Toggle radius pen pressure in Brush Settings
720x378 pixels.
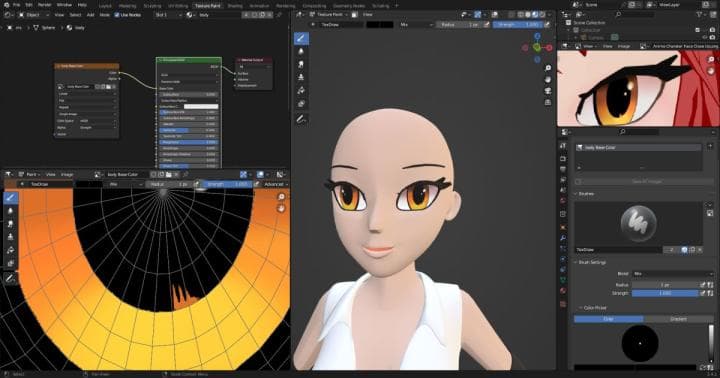click(x=703, y=285)
